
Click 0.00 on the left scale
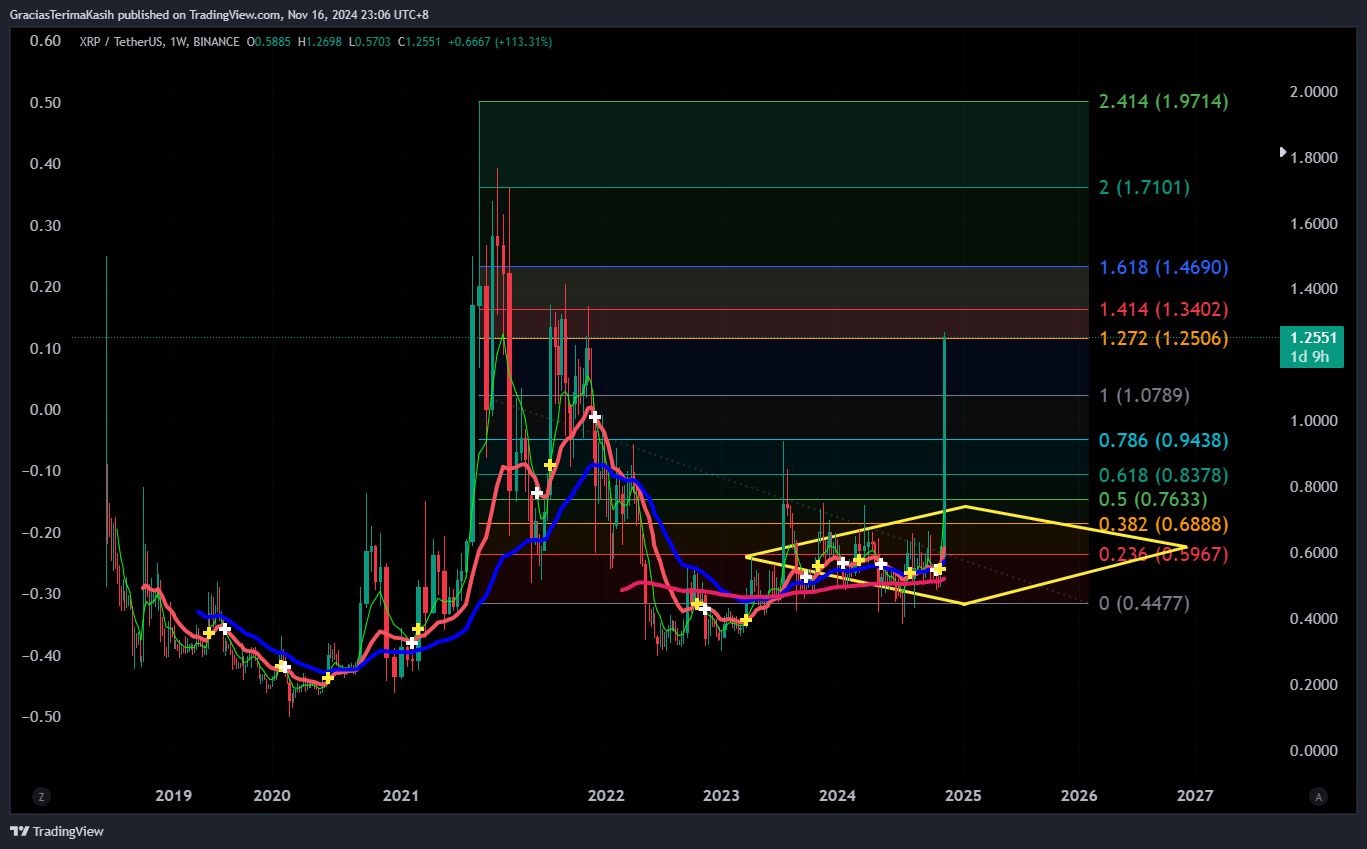point(45,409)
